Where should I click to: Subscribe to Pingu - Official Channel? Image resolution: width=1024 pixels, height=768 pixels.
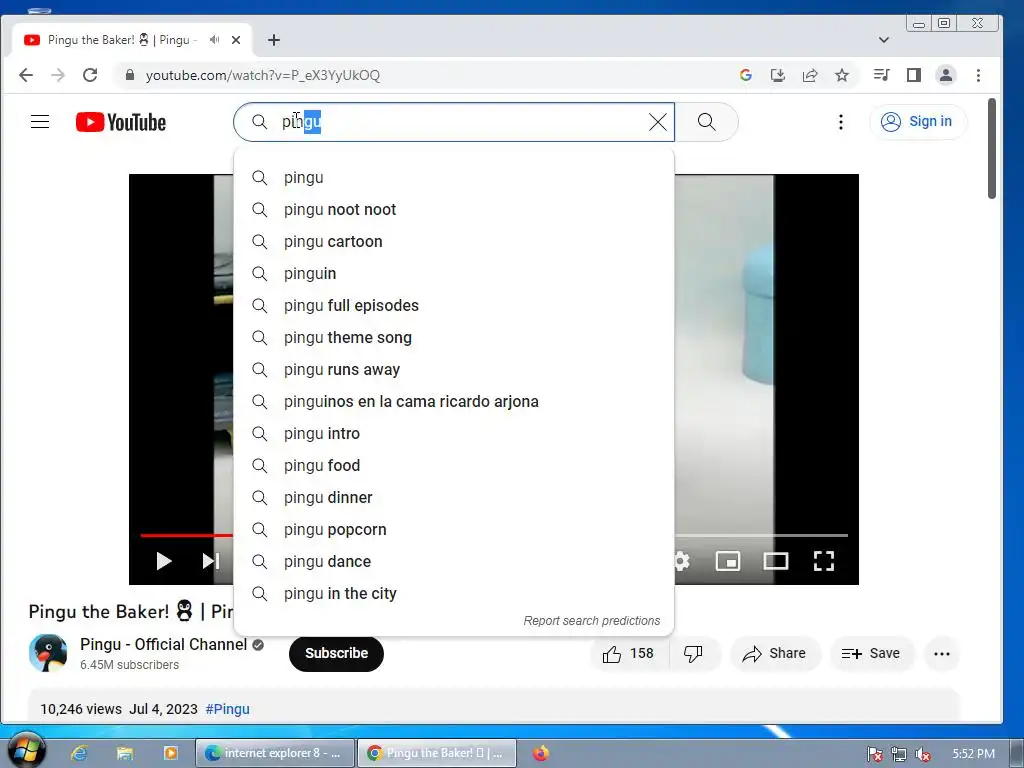pyautogui.click(x=336, y=653)
